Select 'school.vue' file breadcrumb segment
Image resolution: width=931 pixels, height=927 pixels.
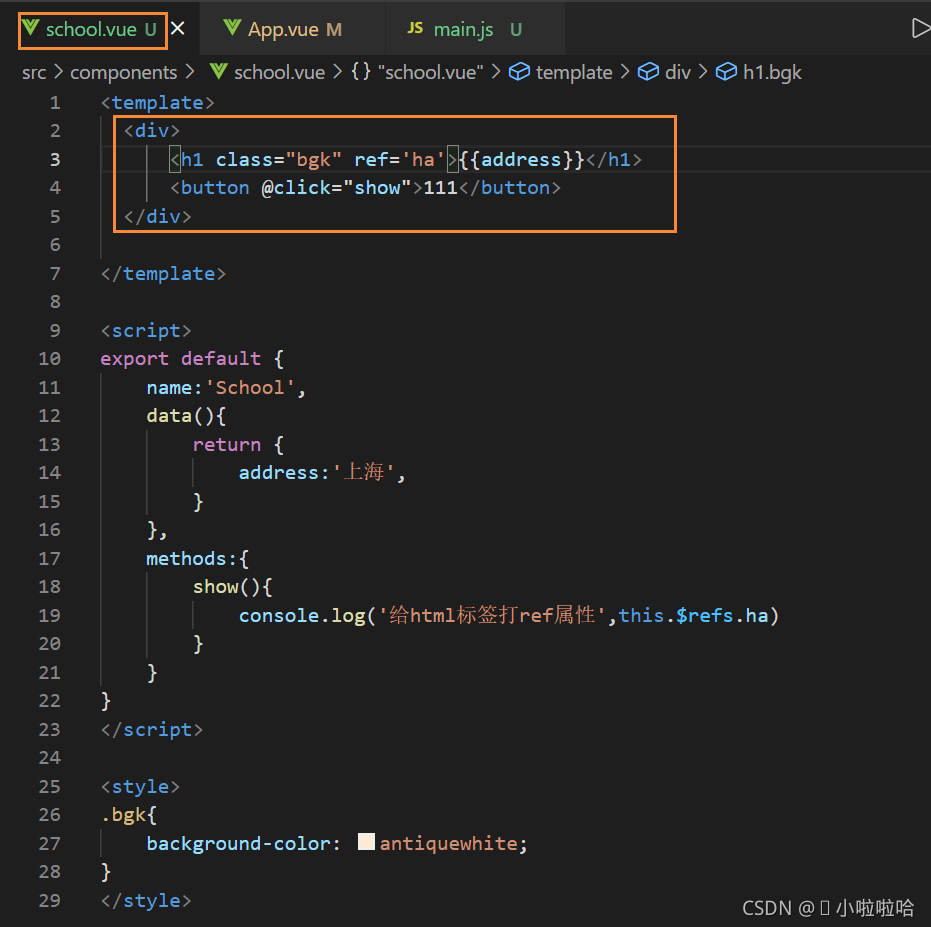[279, 72]
